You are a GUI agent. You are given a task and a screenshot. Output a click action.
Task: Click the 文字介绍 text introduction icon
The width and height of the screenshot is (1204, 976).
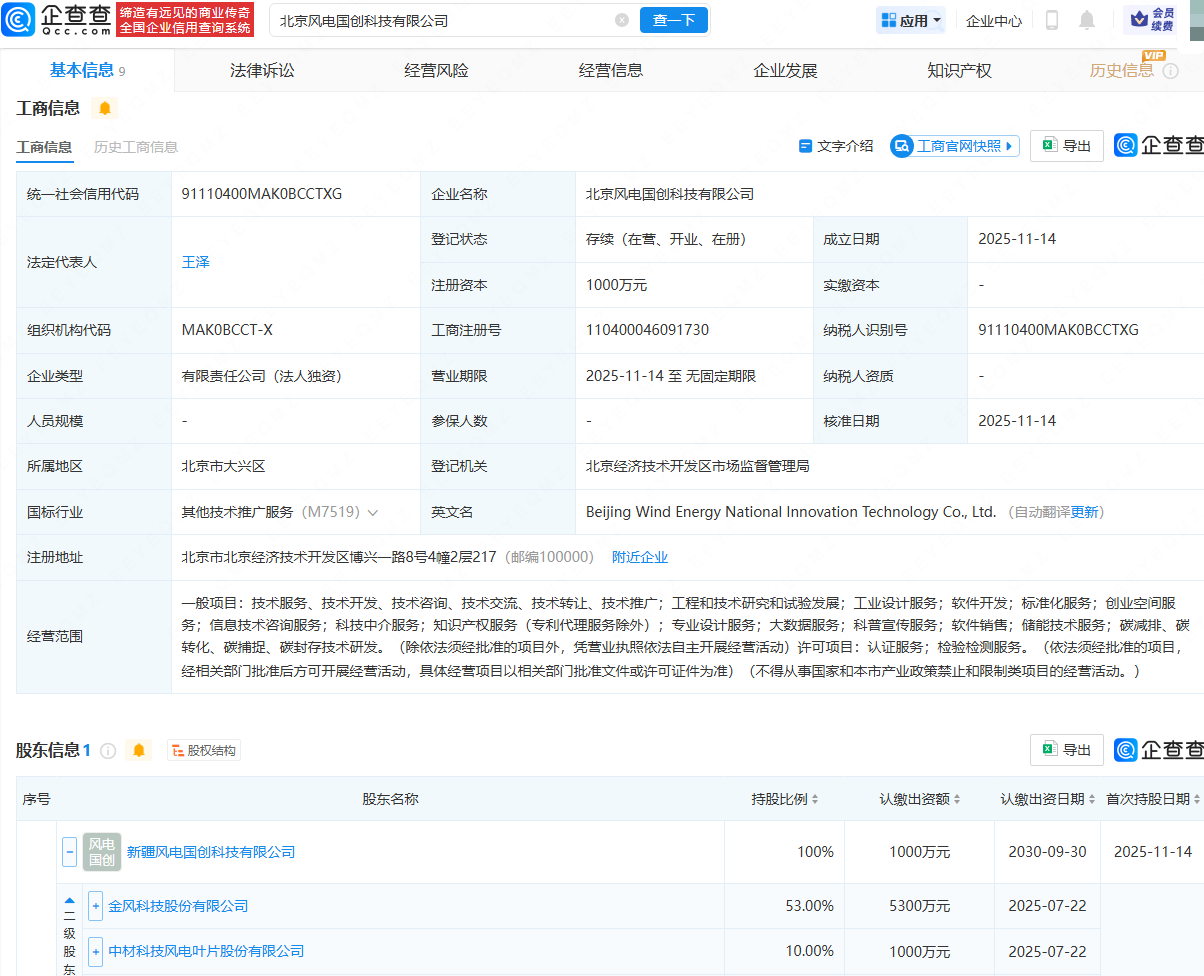click(x=836, y=145)
